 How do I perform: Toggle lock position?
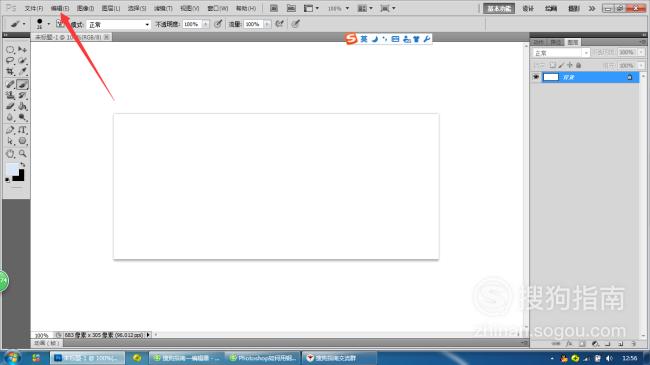point(570,65)
